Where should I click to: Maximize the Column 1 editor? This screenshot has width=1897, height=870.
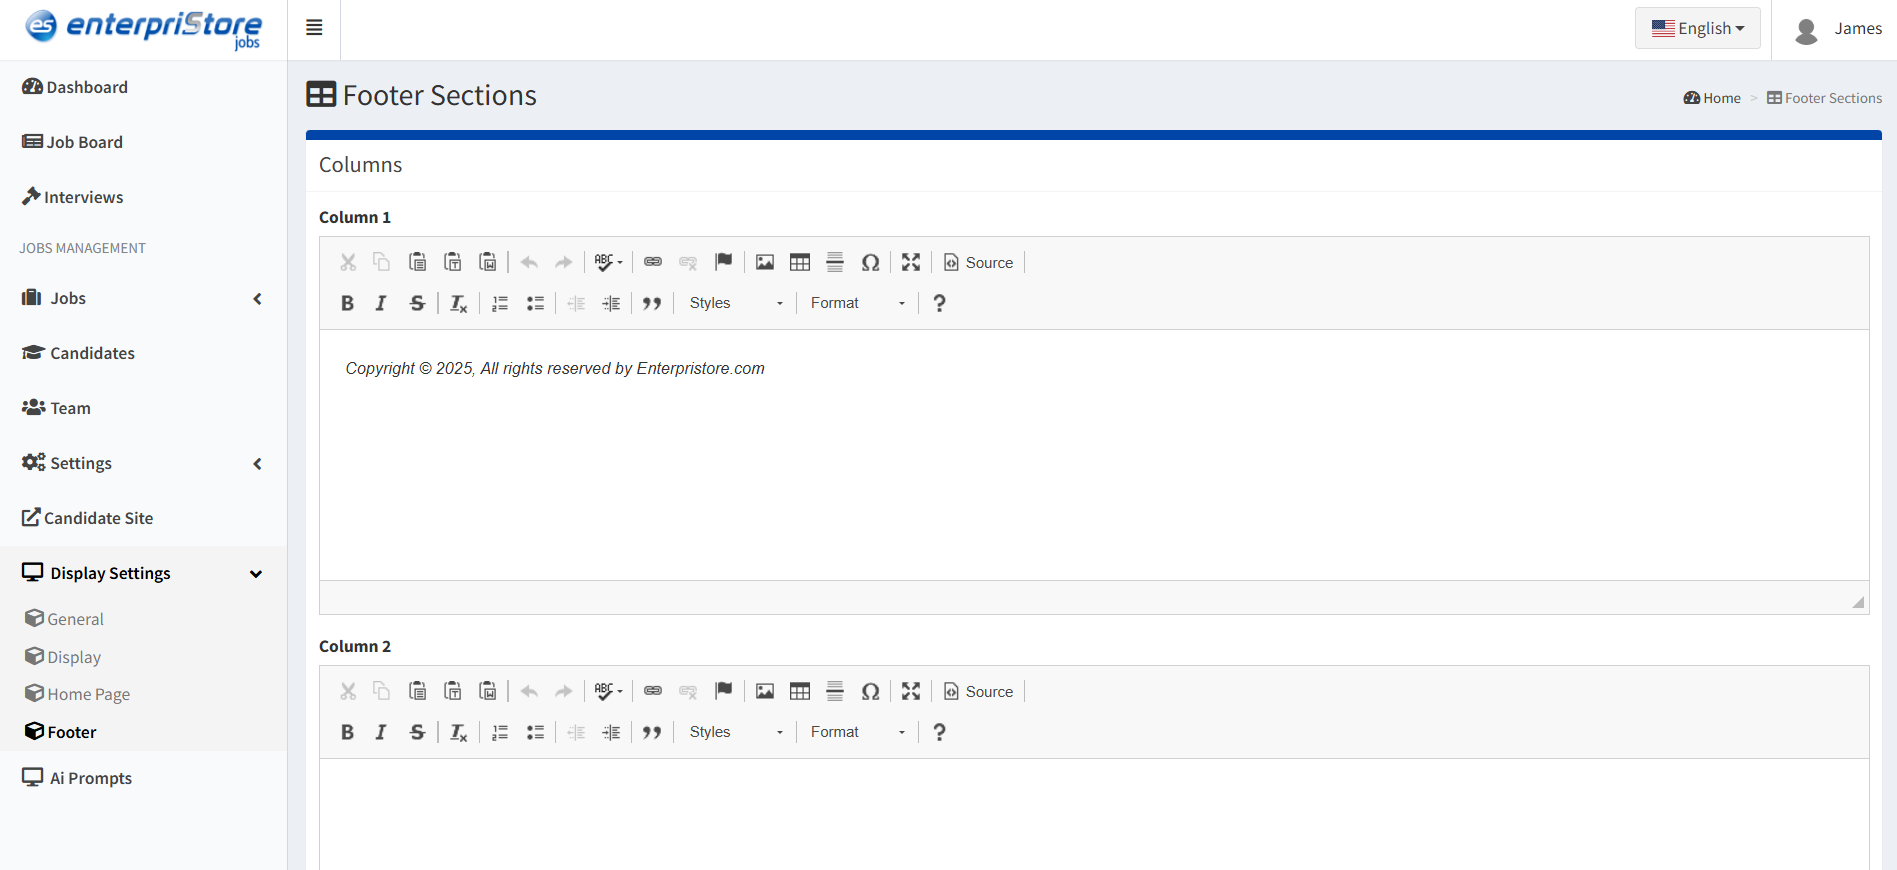click(911, 262)
